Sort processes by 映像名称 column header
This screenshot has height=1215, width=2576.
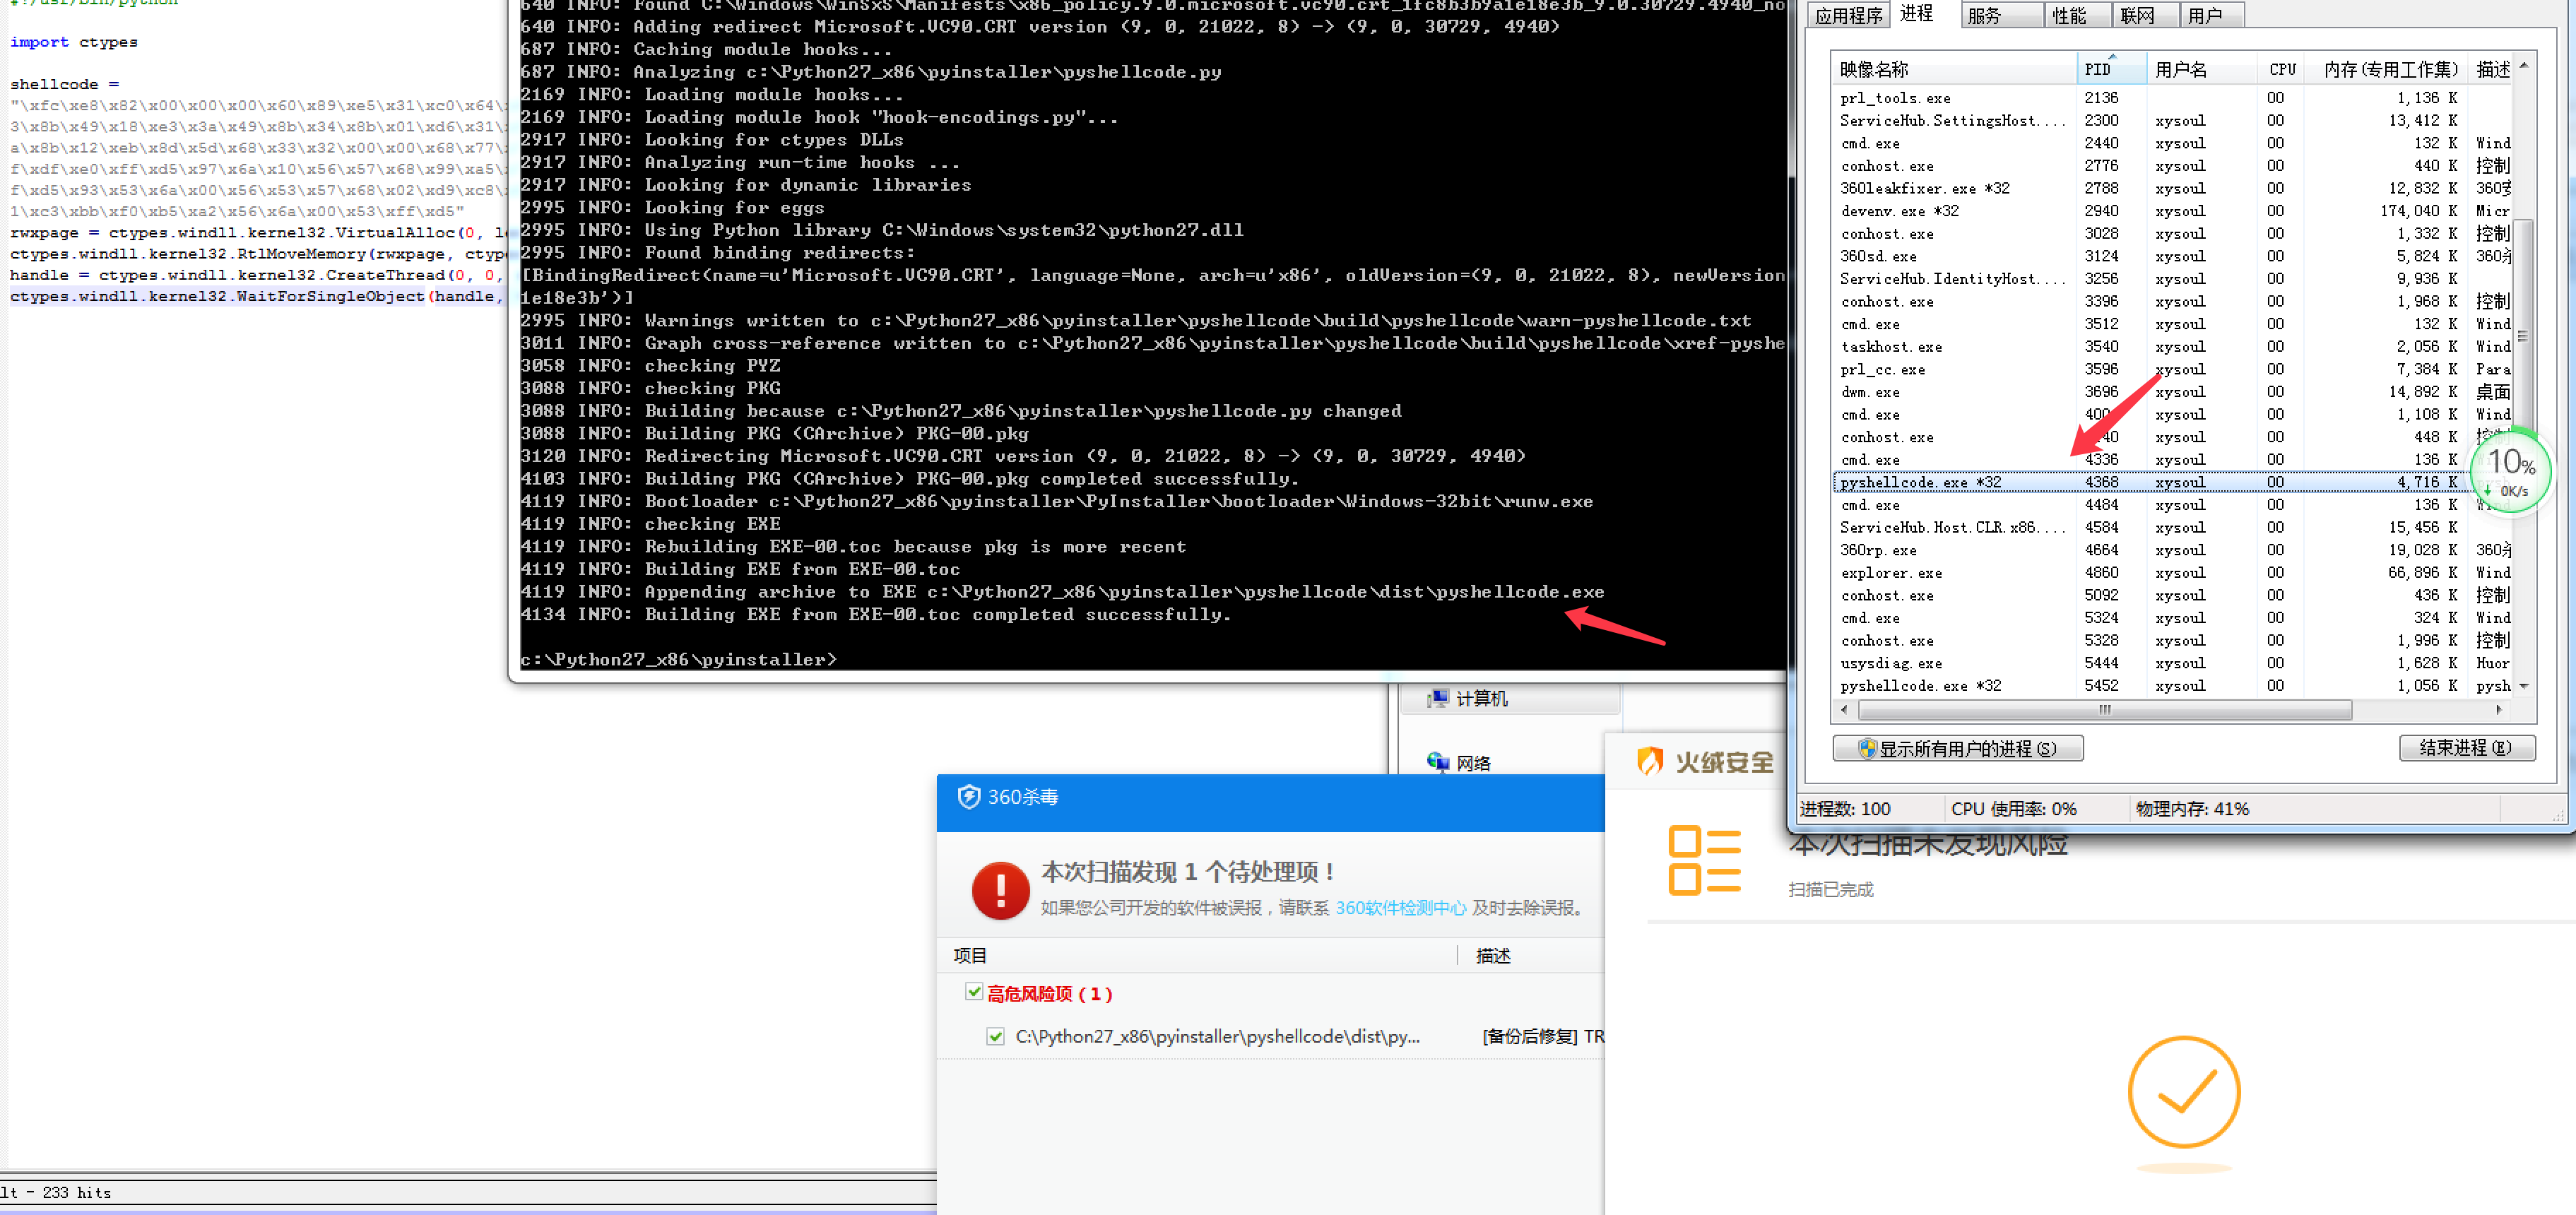[x=1955, y=69]
